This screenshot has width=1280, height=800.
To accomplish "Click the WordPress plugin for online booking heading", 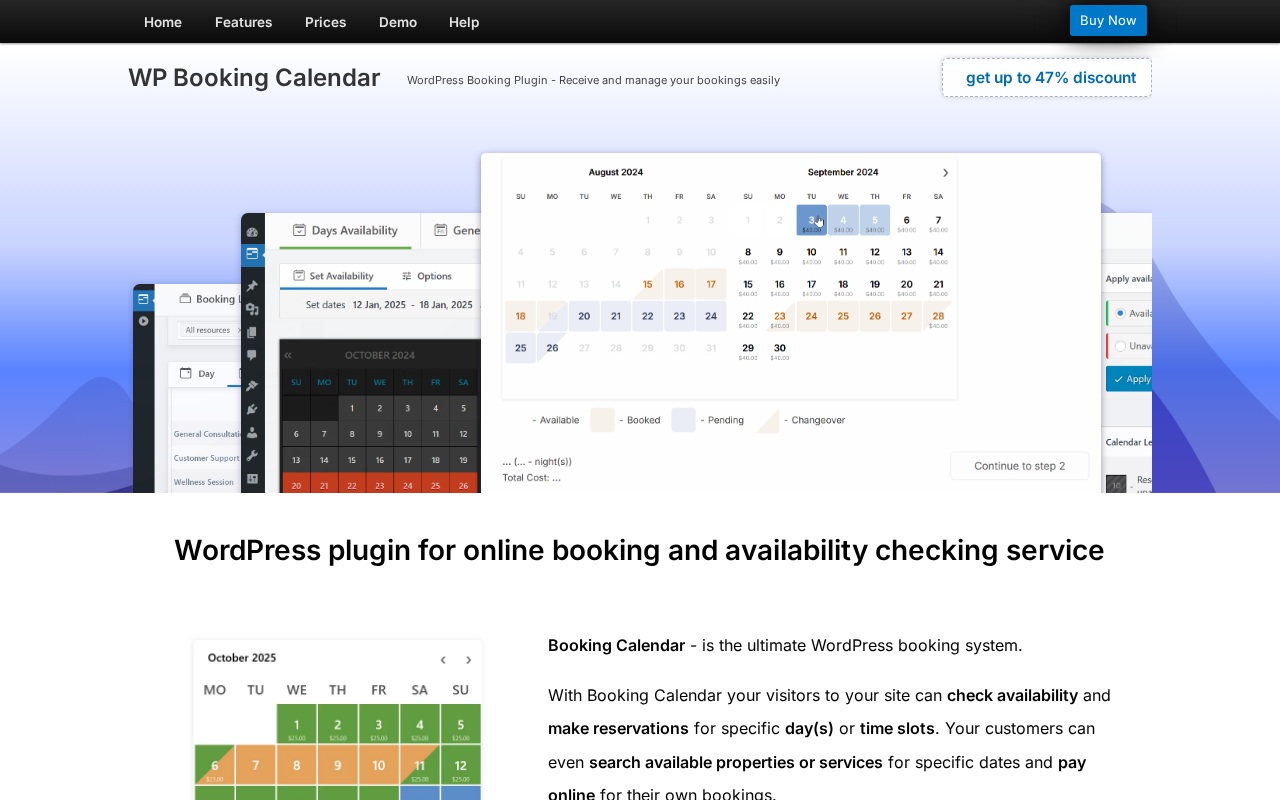I will pyautogui.click(x=639, y=551).
